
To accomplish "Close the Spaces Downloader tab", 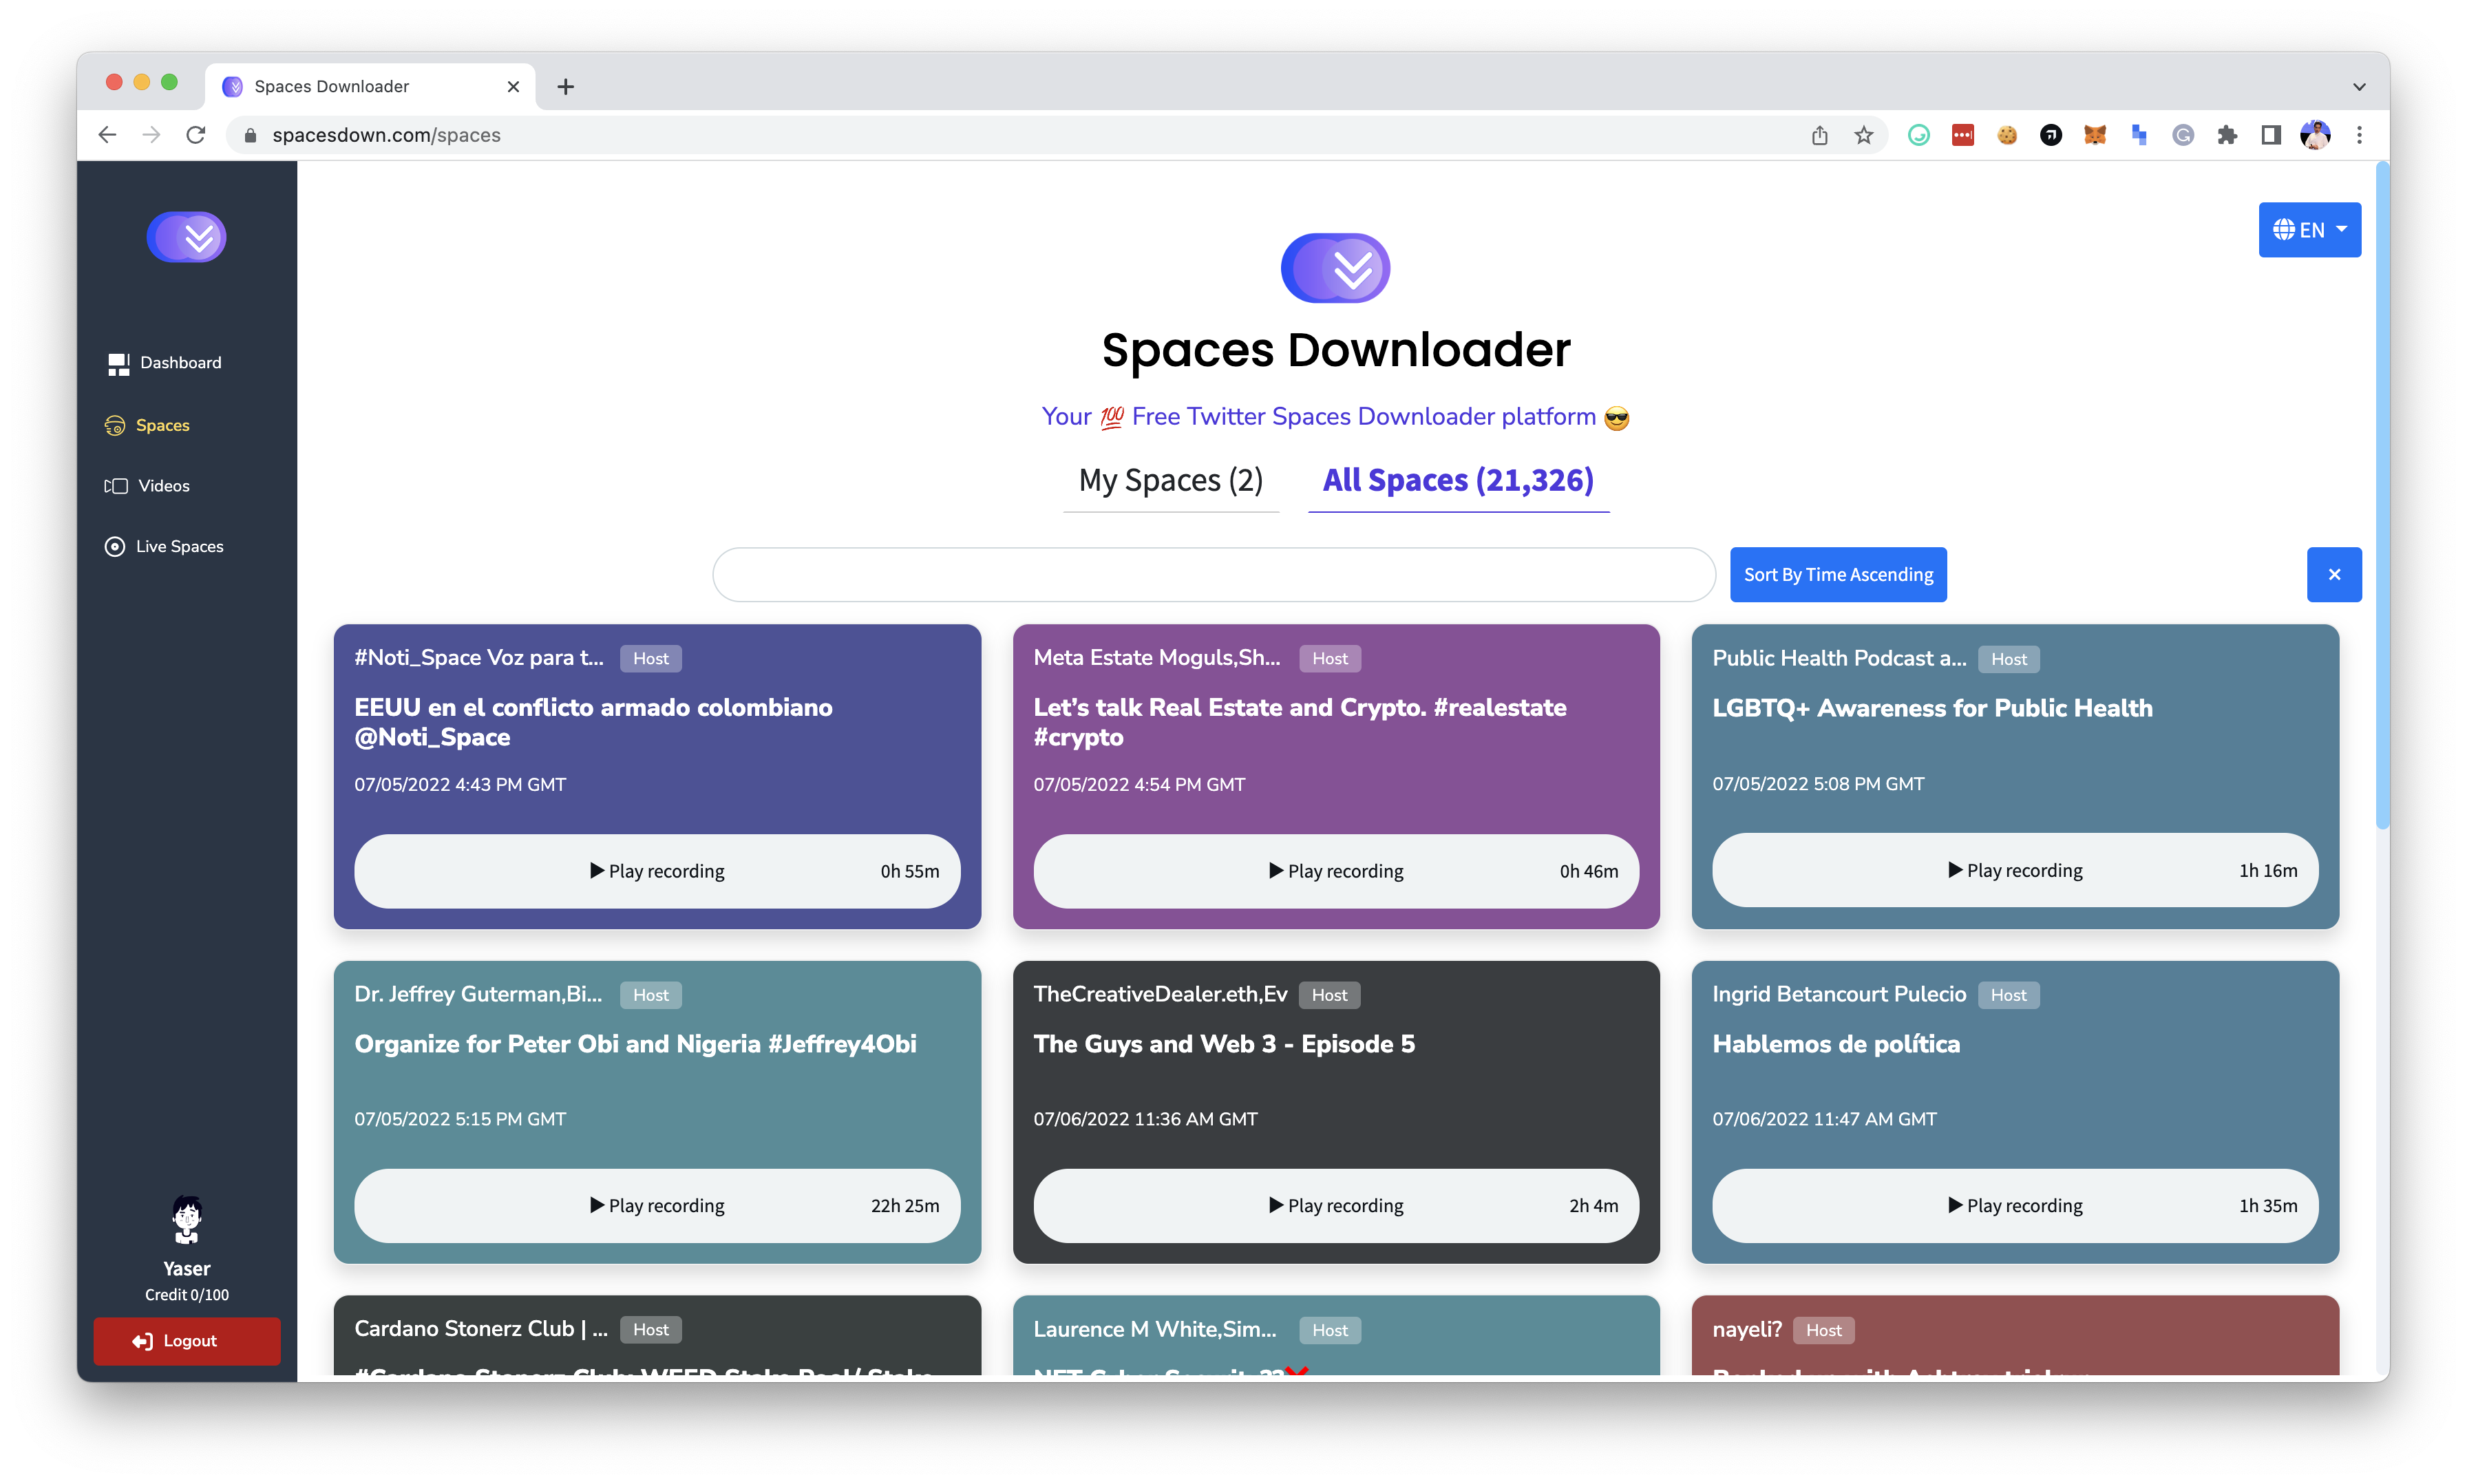I will coord(513,87).
